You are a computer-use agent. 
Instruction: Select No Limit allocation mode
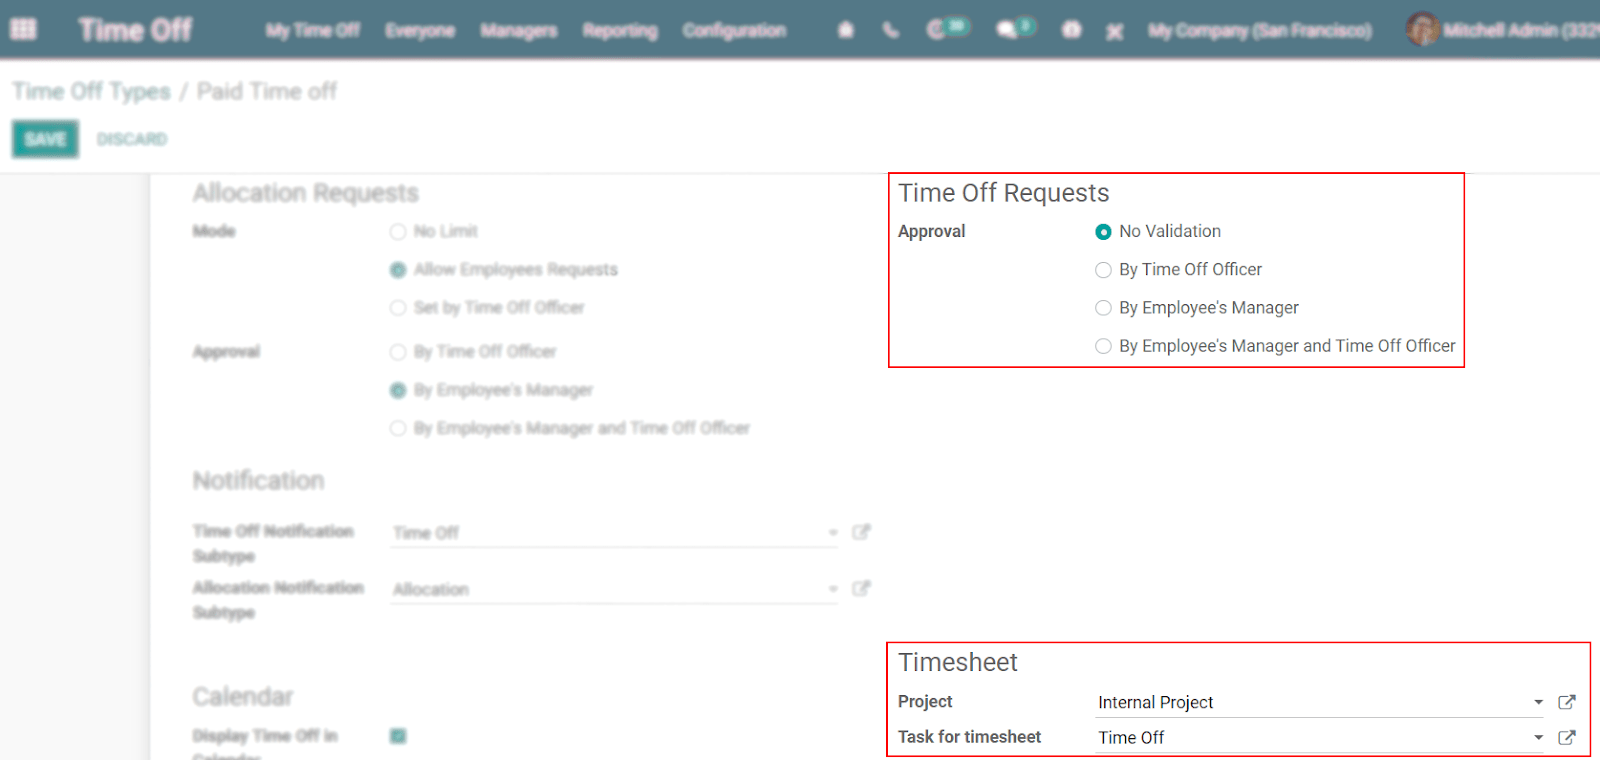coord(398,232)
